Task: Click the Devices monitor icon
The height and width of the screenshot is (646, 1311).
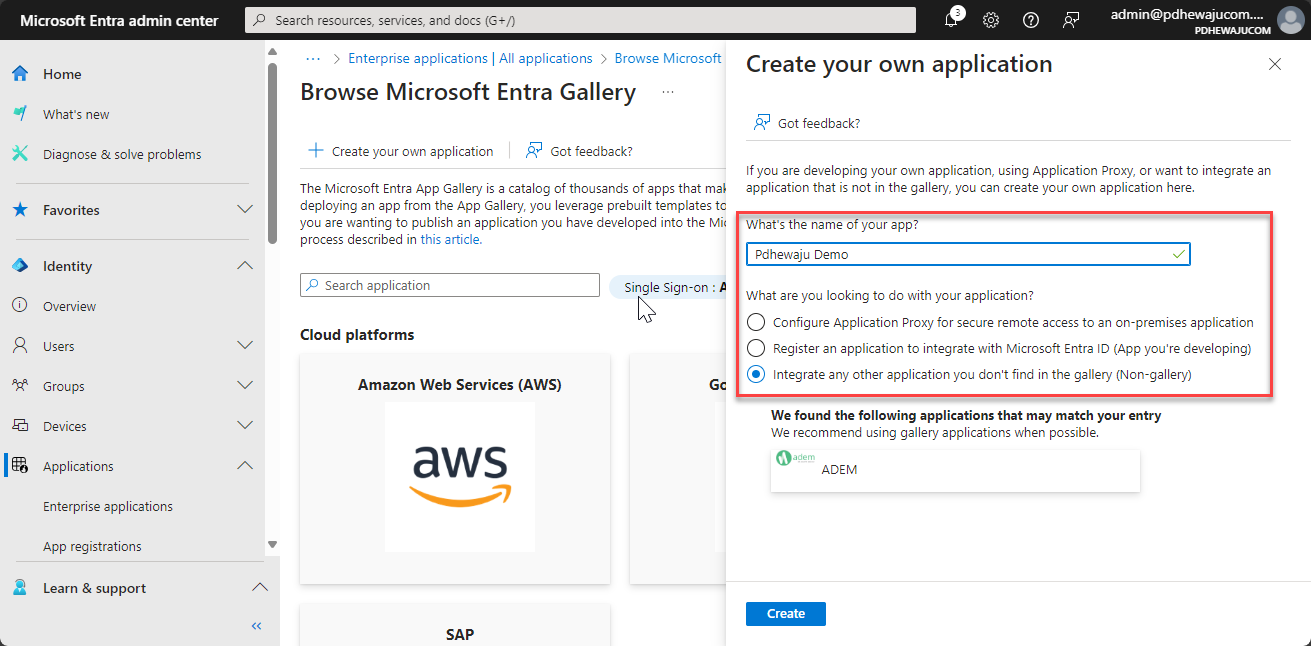Action: point(20,426)
